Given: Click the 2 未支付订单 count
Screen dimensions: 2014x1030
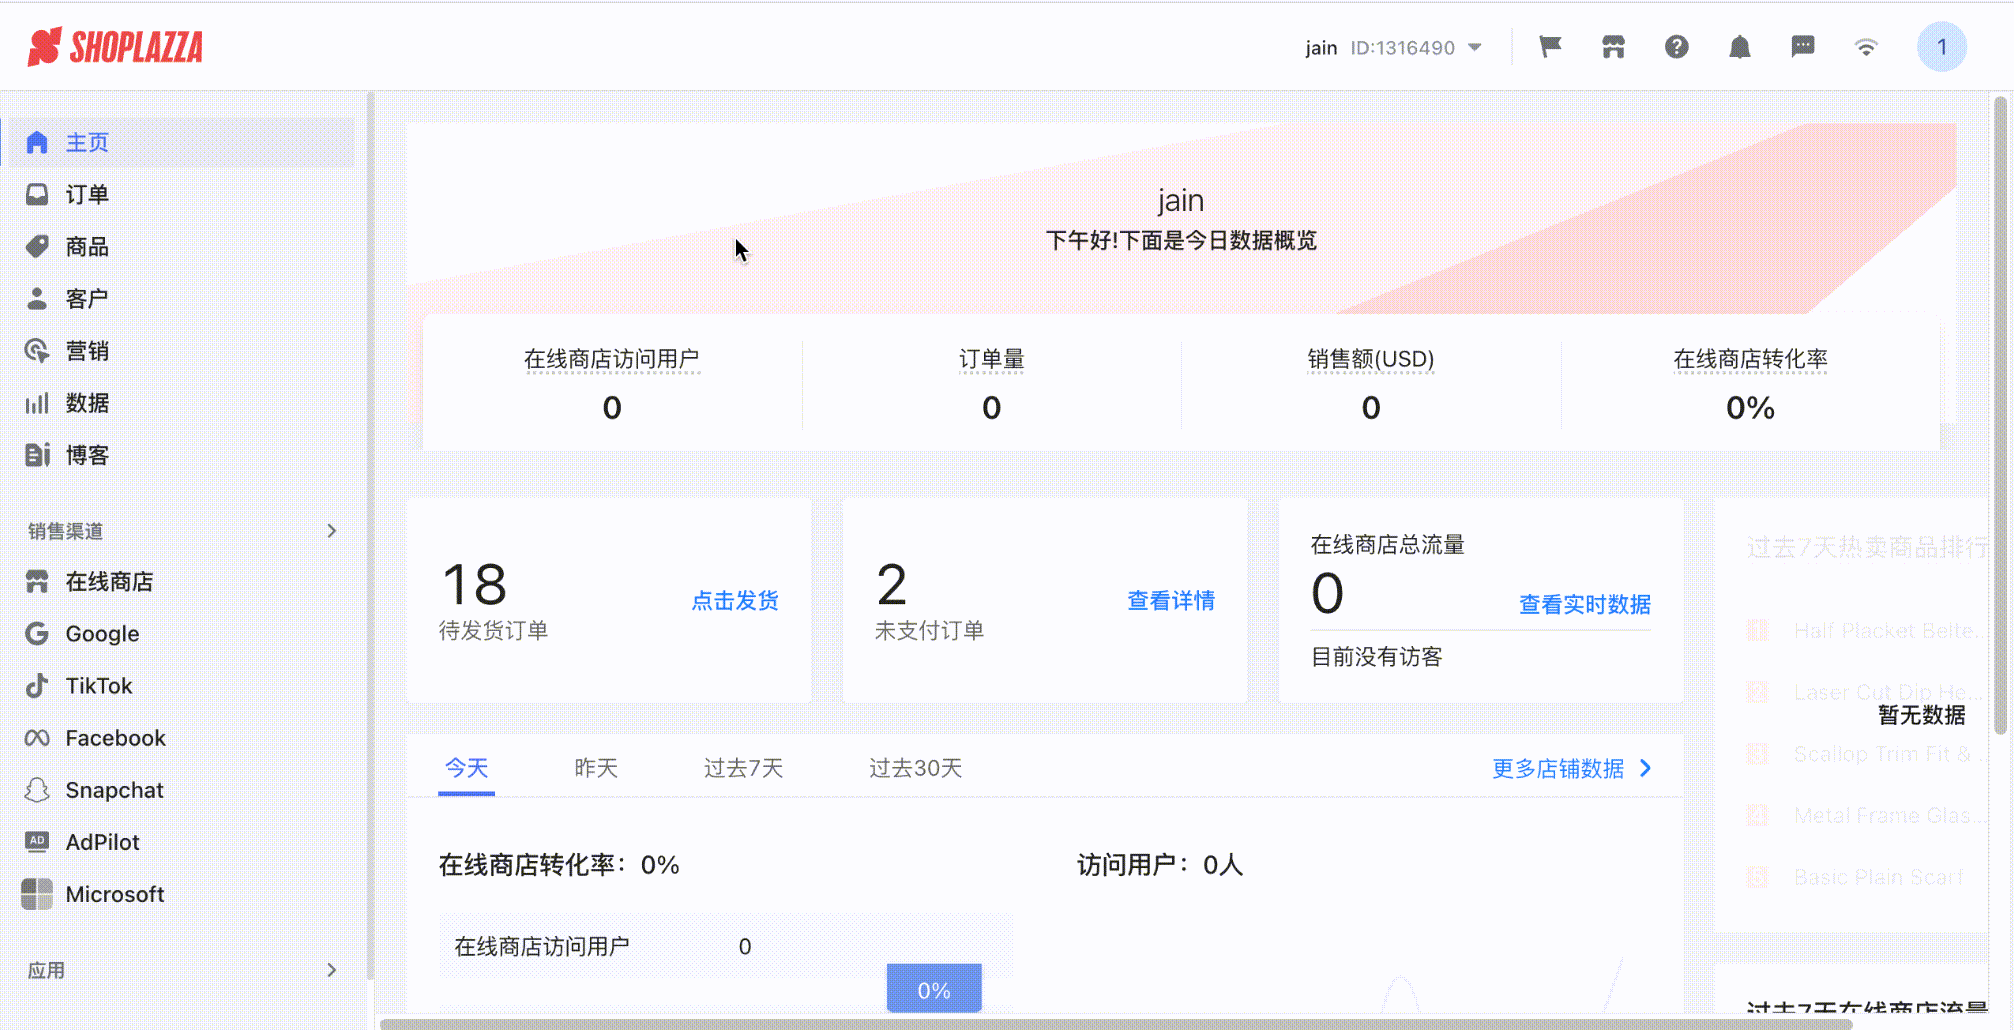Looking at the screenshot, I should click(x=891, y=585).
